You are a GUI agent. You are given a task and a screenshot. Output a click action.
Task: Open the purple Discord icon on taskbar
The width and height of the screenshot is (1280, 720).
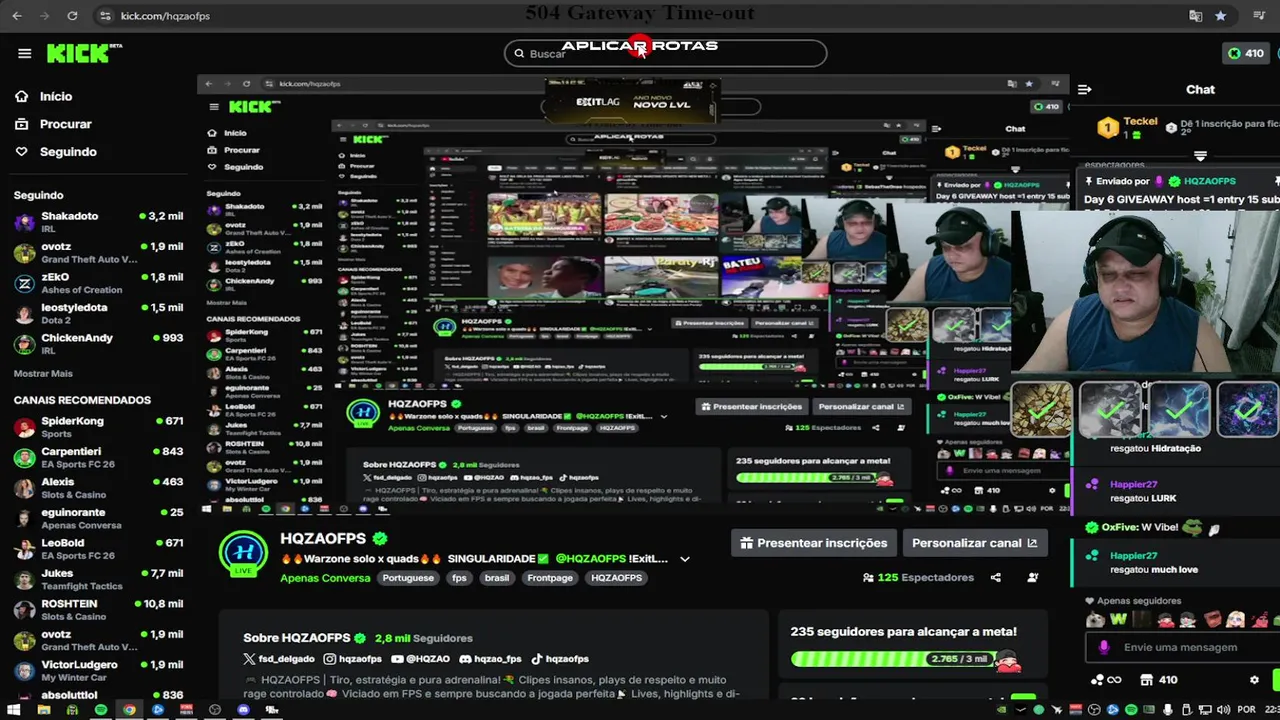coord(243,710)
